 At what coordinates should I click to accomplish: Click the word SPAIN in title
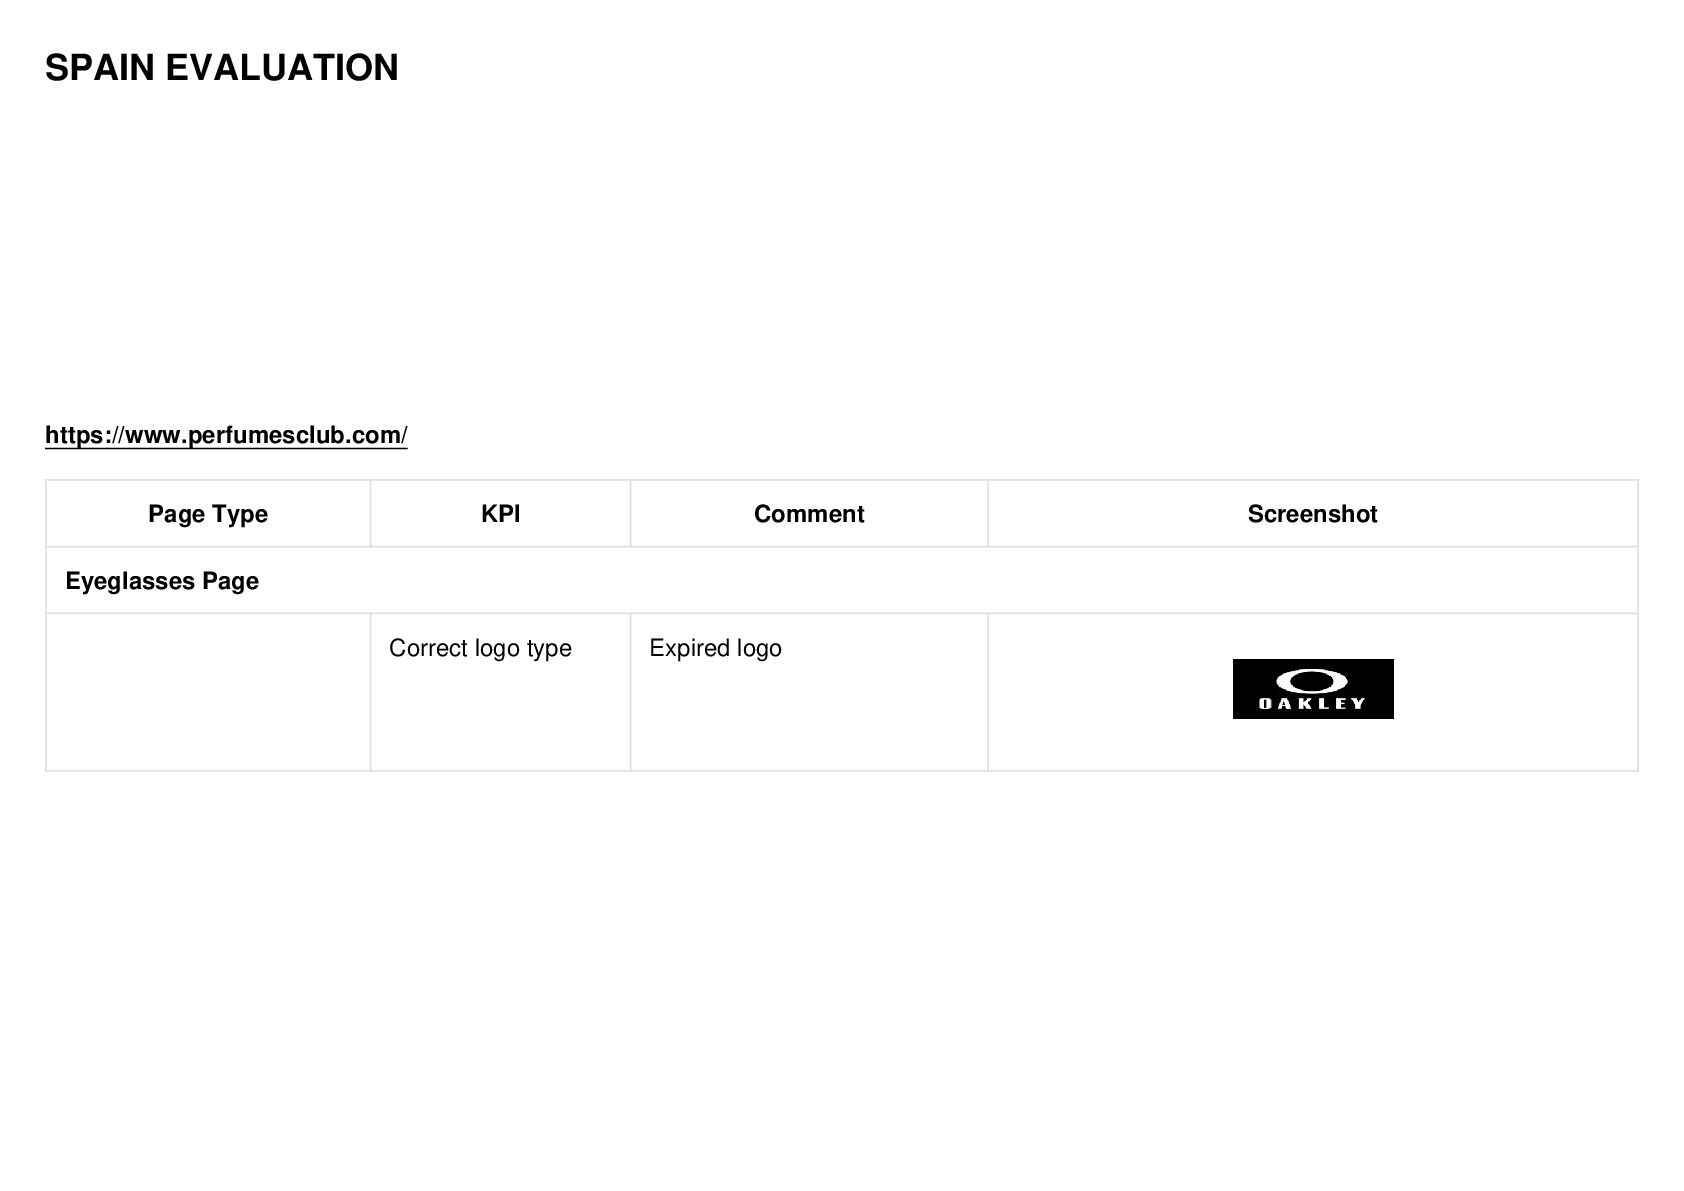(x=100, y=68)
